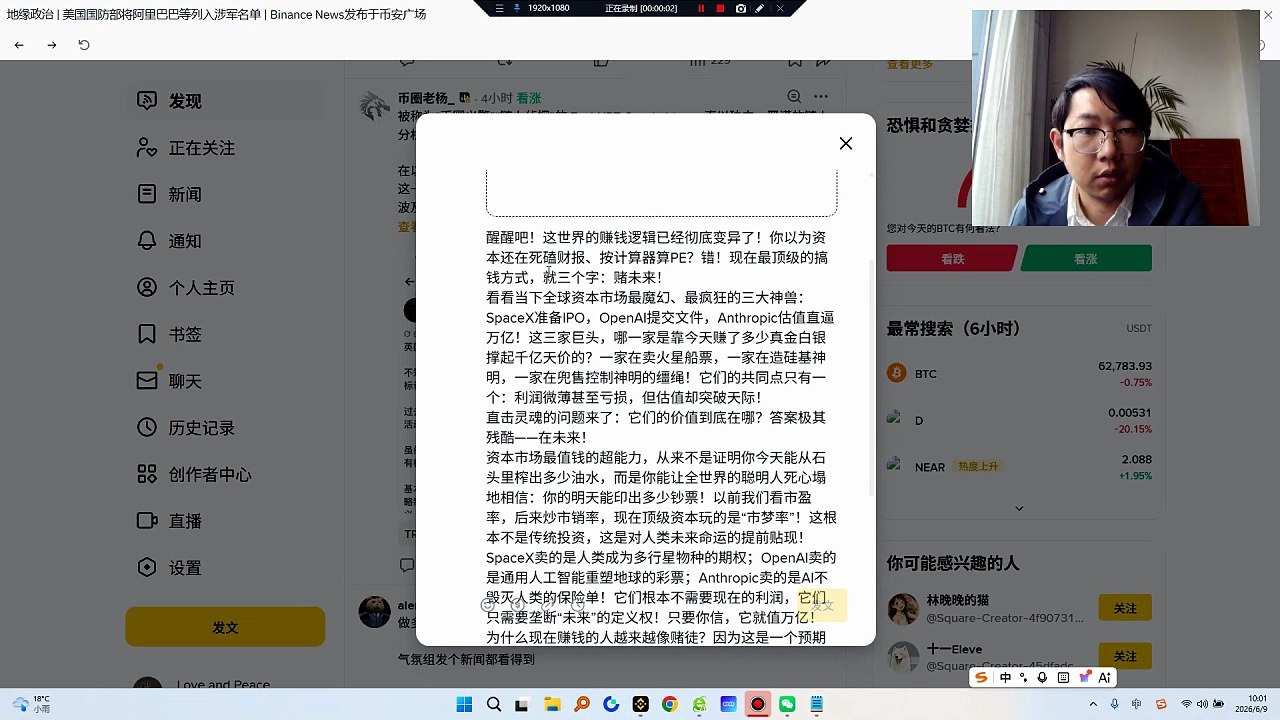The width and height of the screenshot is (1280, 720).
Task: Click the 查看更多 link at top right
Action: click(910, 65)
